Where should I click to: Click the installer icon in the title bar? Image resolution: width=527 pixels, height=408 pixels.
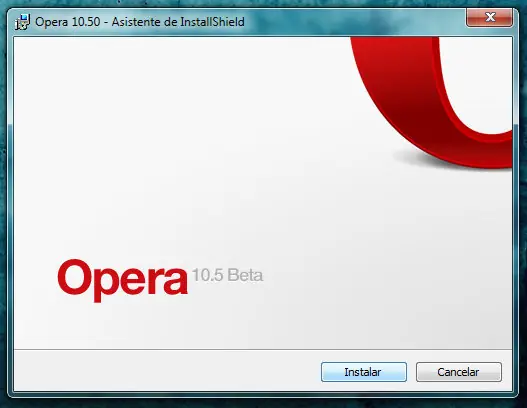(22, 22)
